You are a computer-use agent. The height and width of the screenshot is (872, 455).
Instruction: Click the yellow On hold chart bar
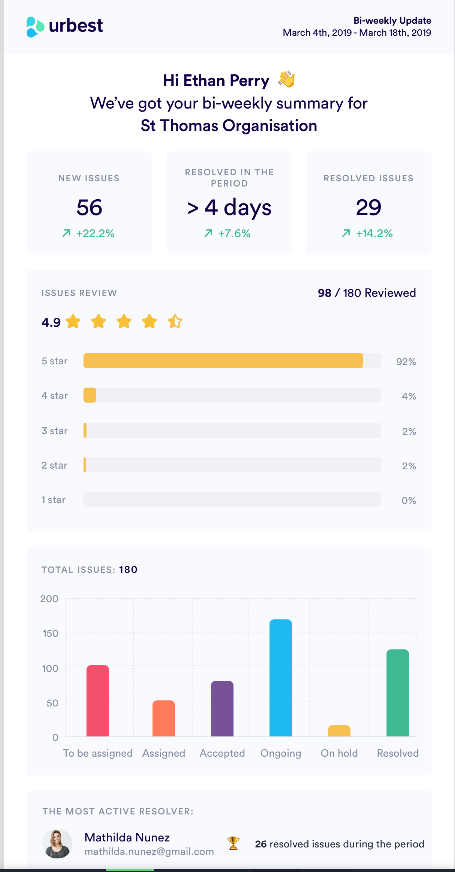click(x=339, y=731)
